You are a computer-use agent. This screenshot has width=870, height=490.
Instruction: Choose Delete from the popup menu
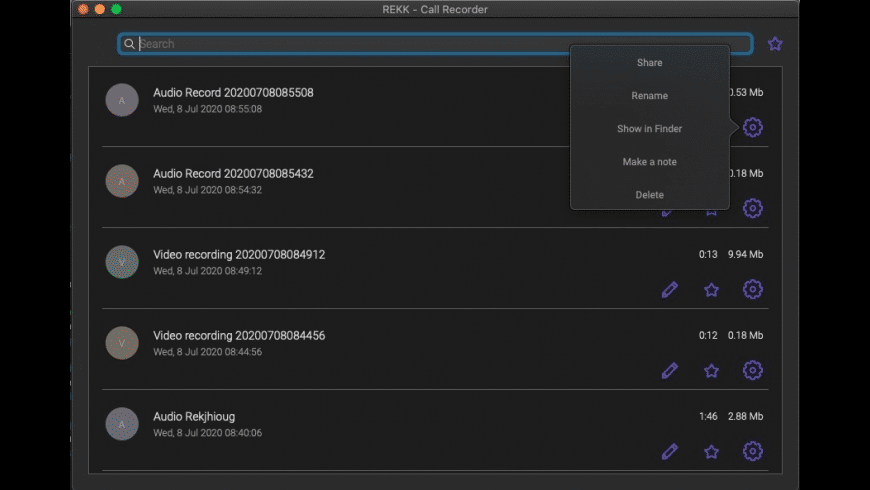649,195
